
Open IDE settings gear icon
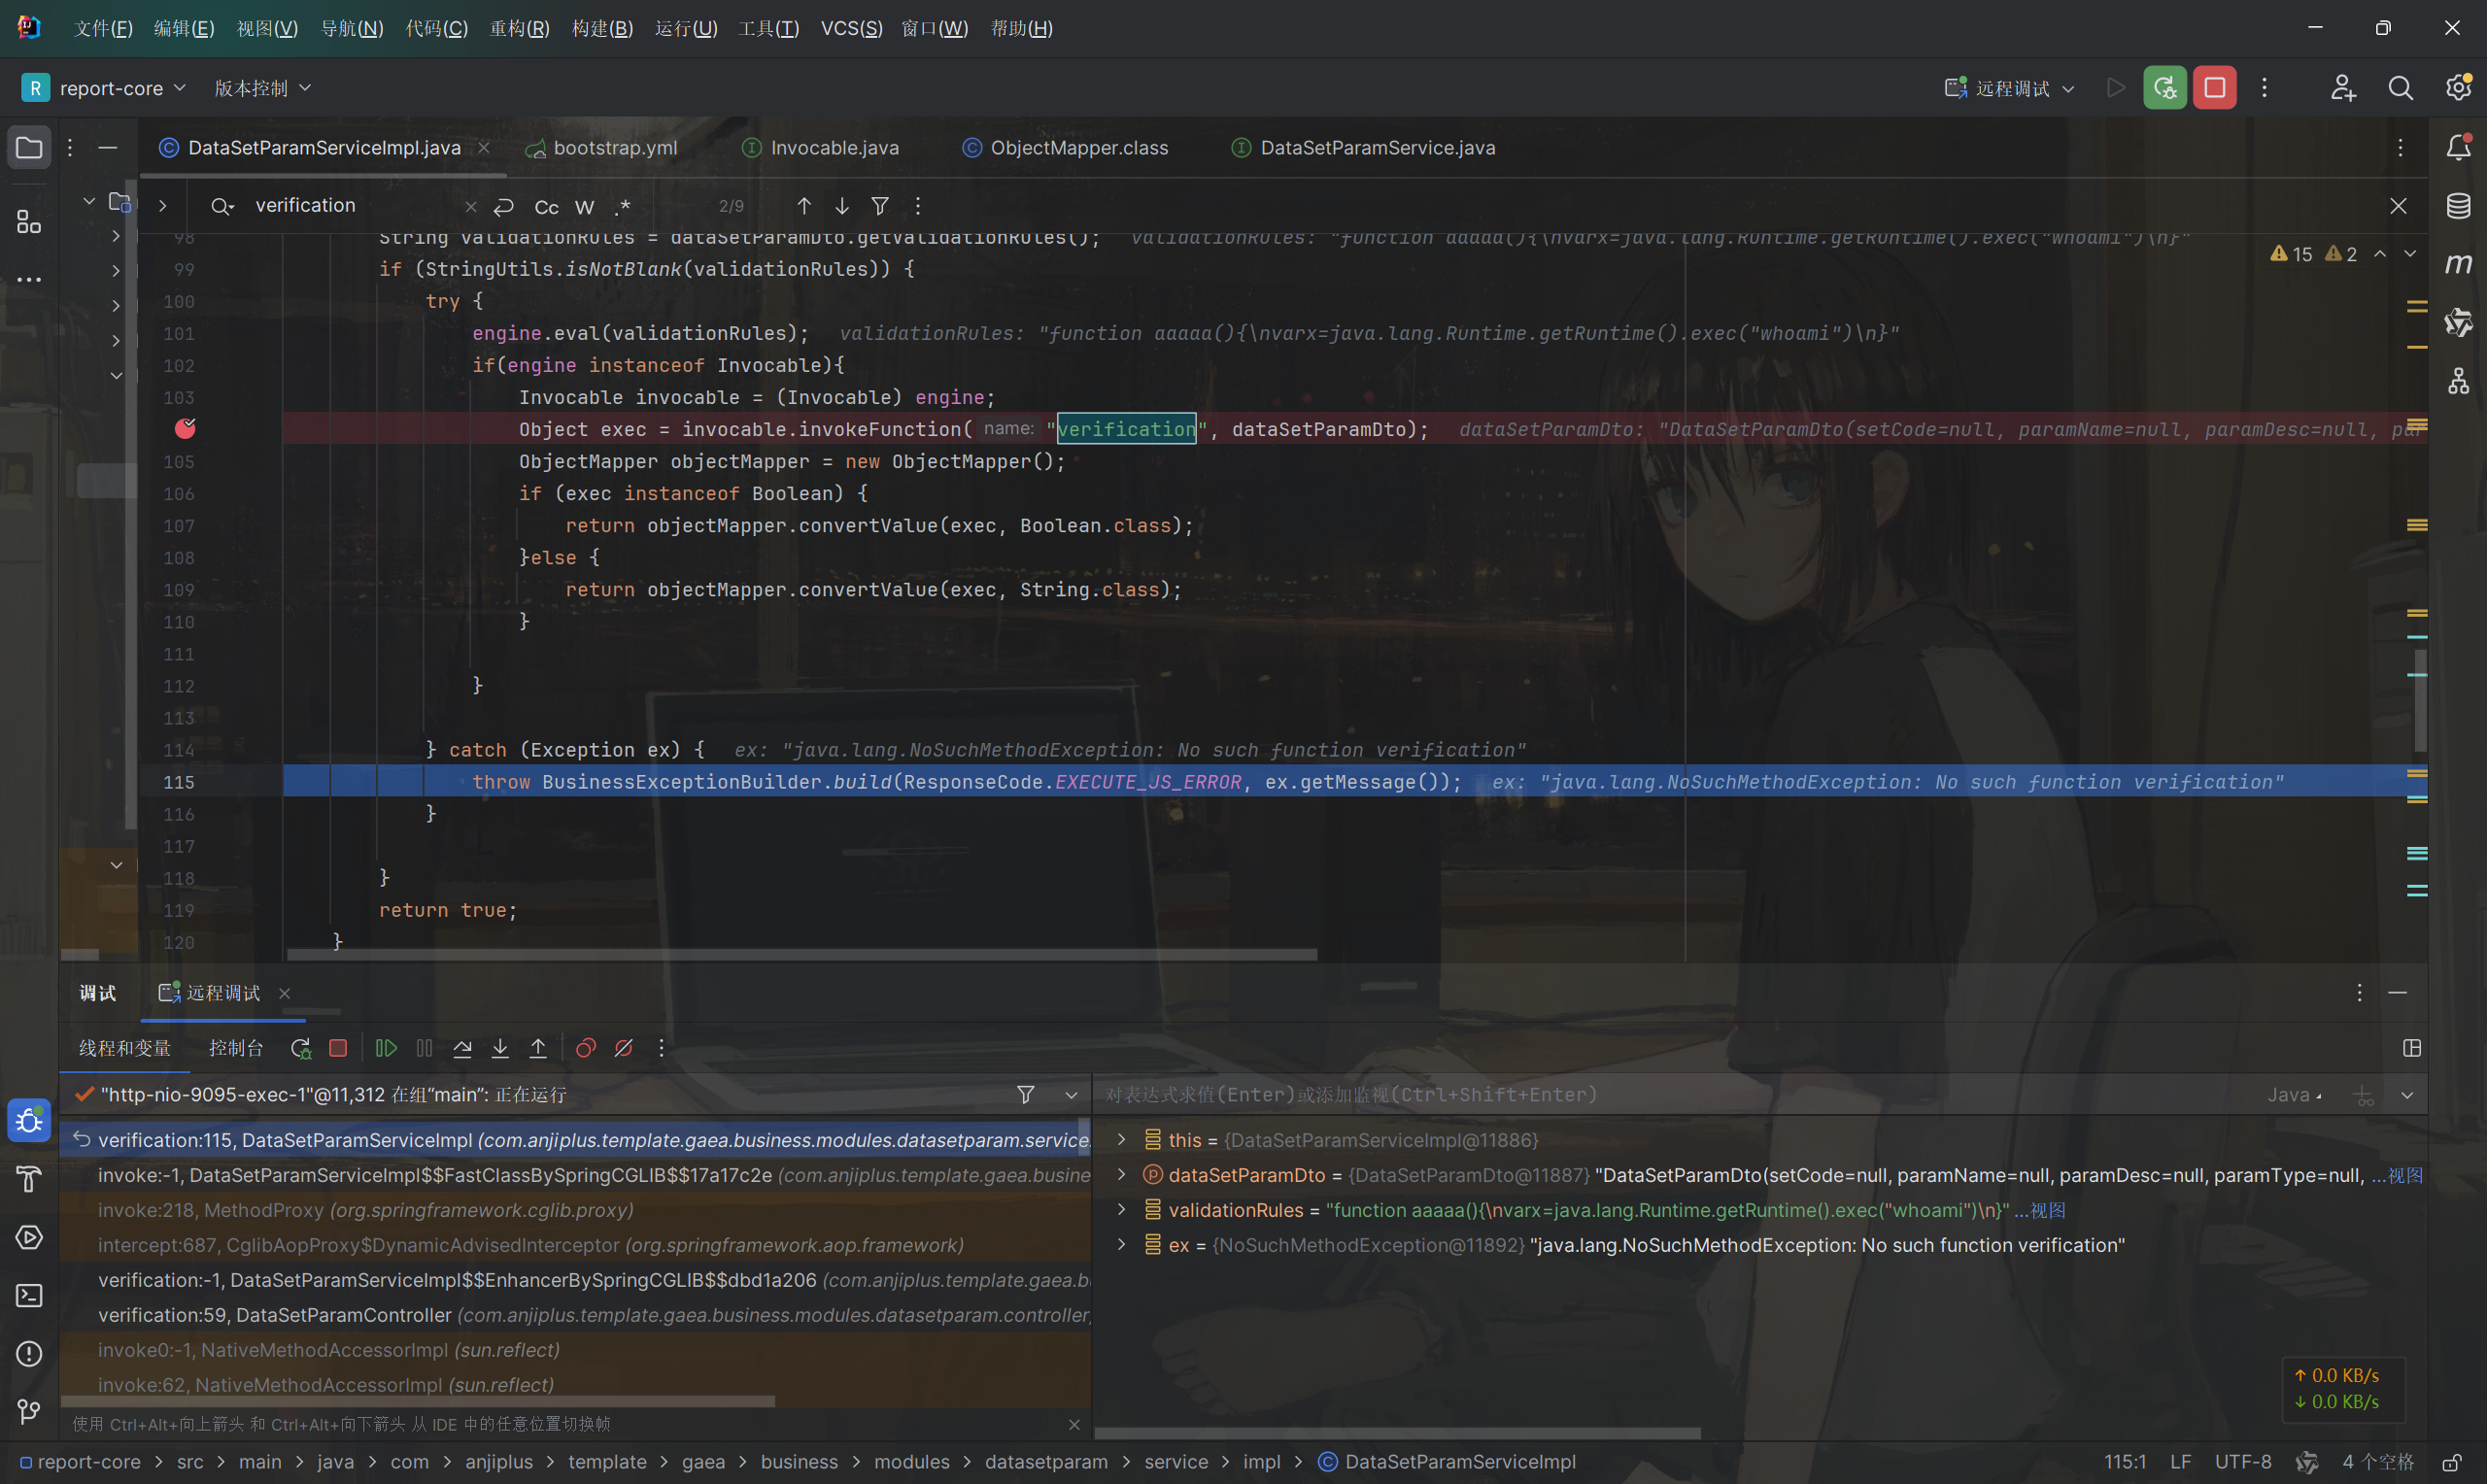click(x=2458, y=88)
